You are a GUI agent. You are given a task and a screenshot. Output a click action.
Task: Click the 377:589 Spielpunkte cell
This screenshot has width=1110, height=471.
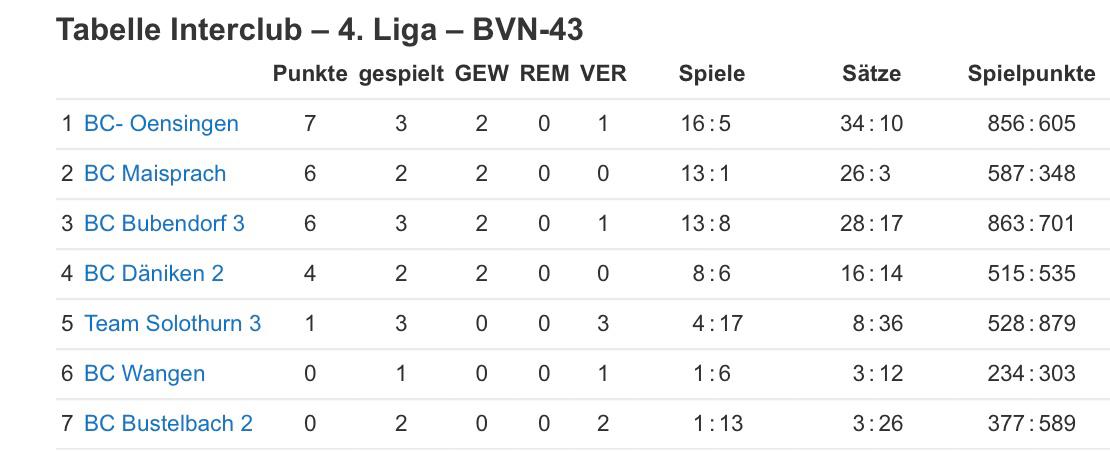click(1031, 424)
